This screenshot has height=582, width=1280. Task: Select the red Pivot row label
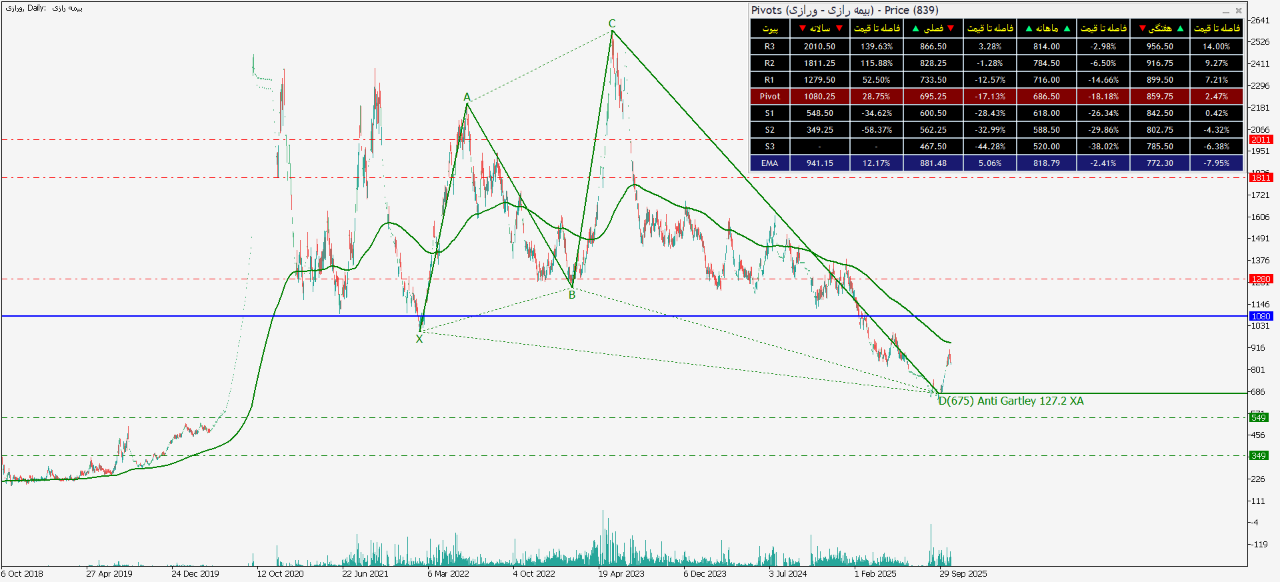click(768, 97)
